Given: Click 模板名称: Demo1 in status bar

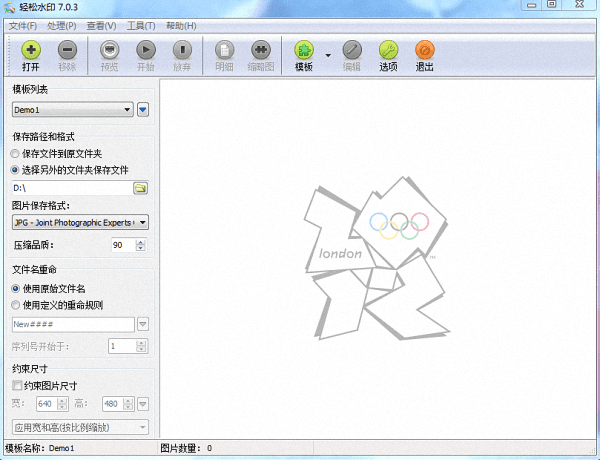Looking at the screenshot, I should pyautogui.click(x=40, y=448).
